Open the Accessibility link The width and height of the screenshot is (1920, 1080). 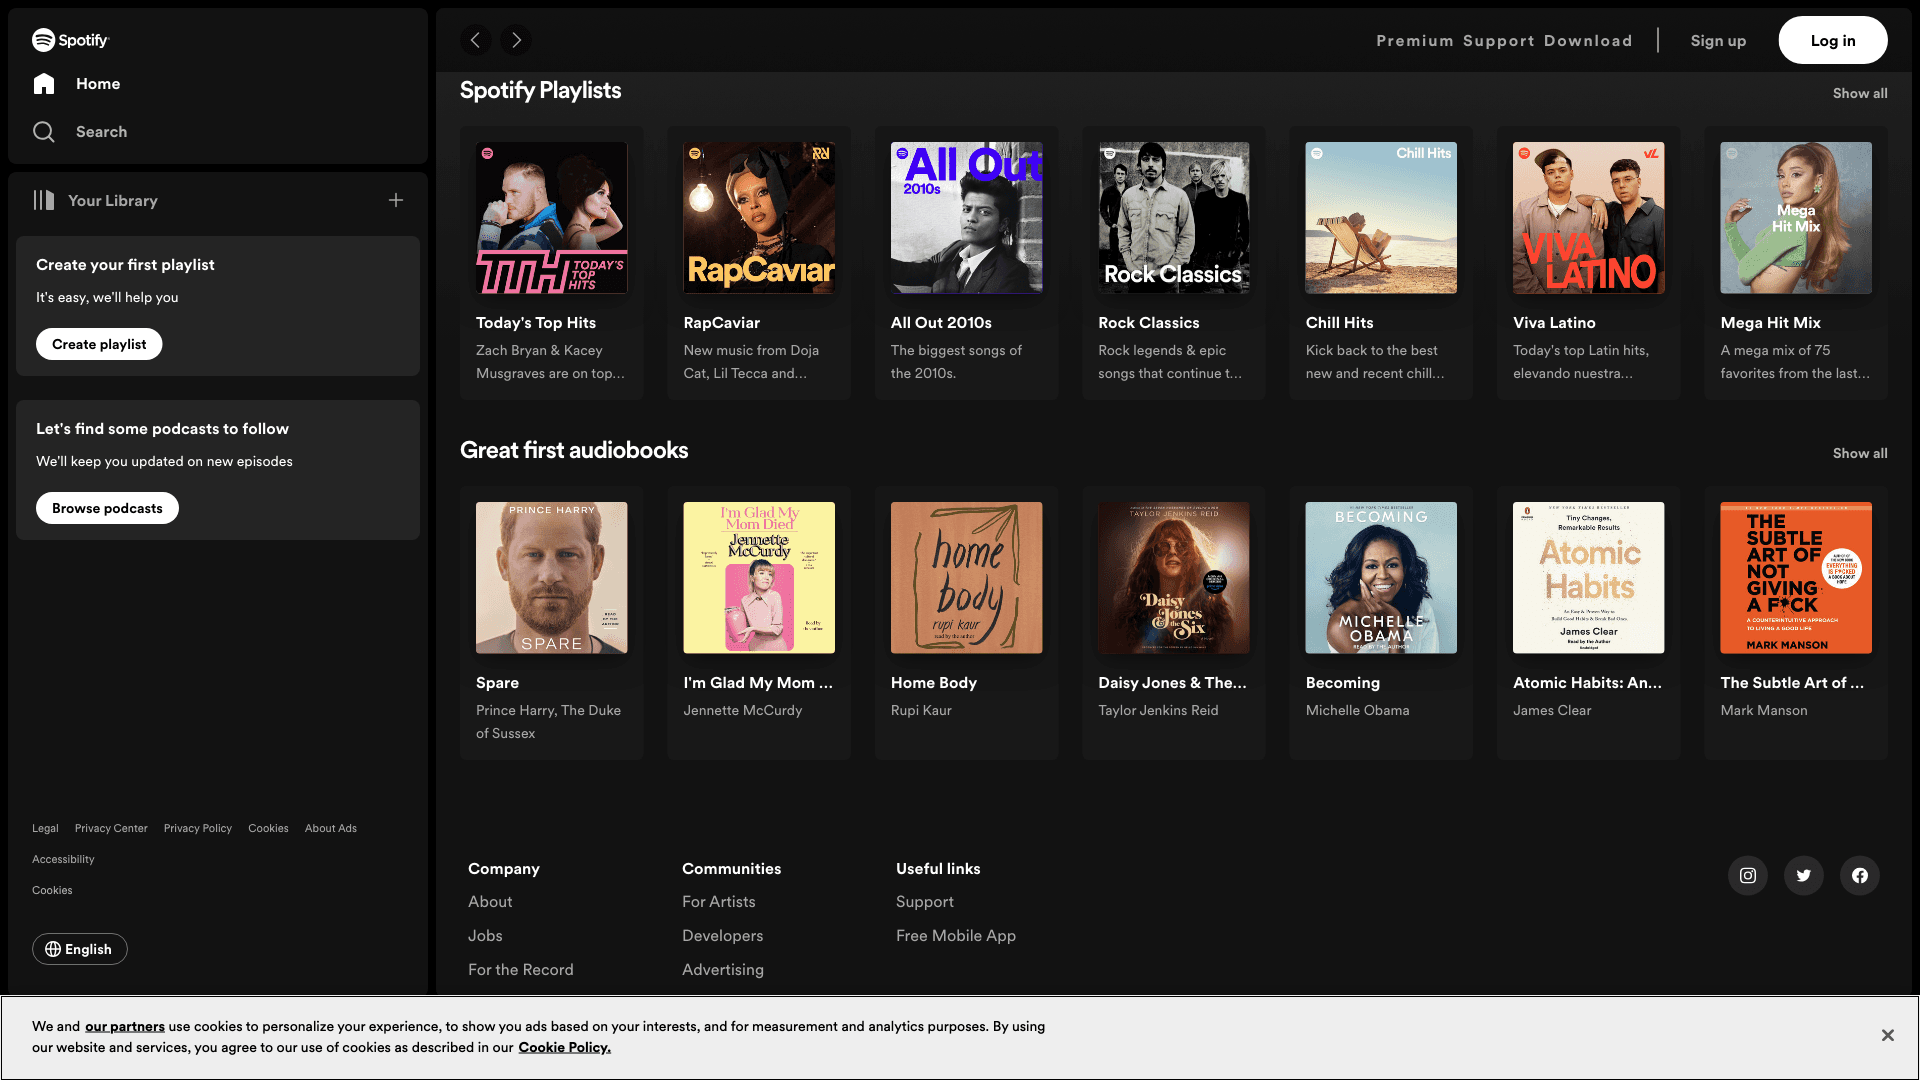click(x=63, y=859)
